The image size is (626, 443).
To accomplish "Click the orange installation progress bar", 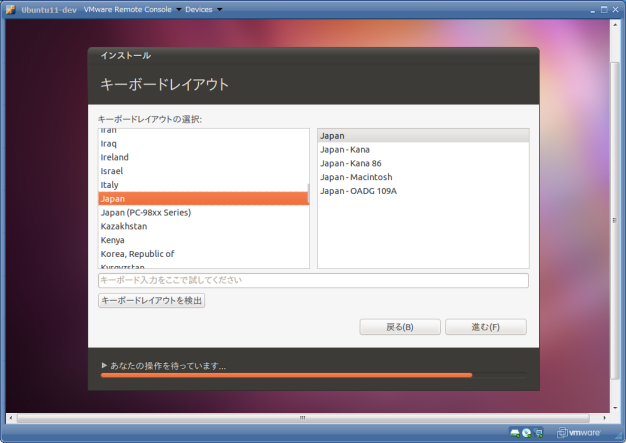I will tap(287, 375).
